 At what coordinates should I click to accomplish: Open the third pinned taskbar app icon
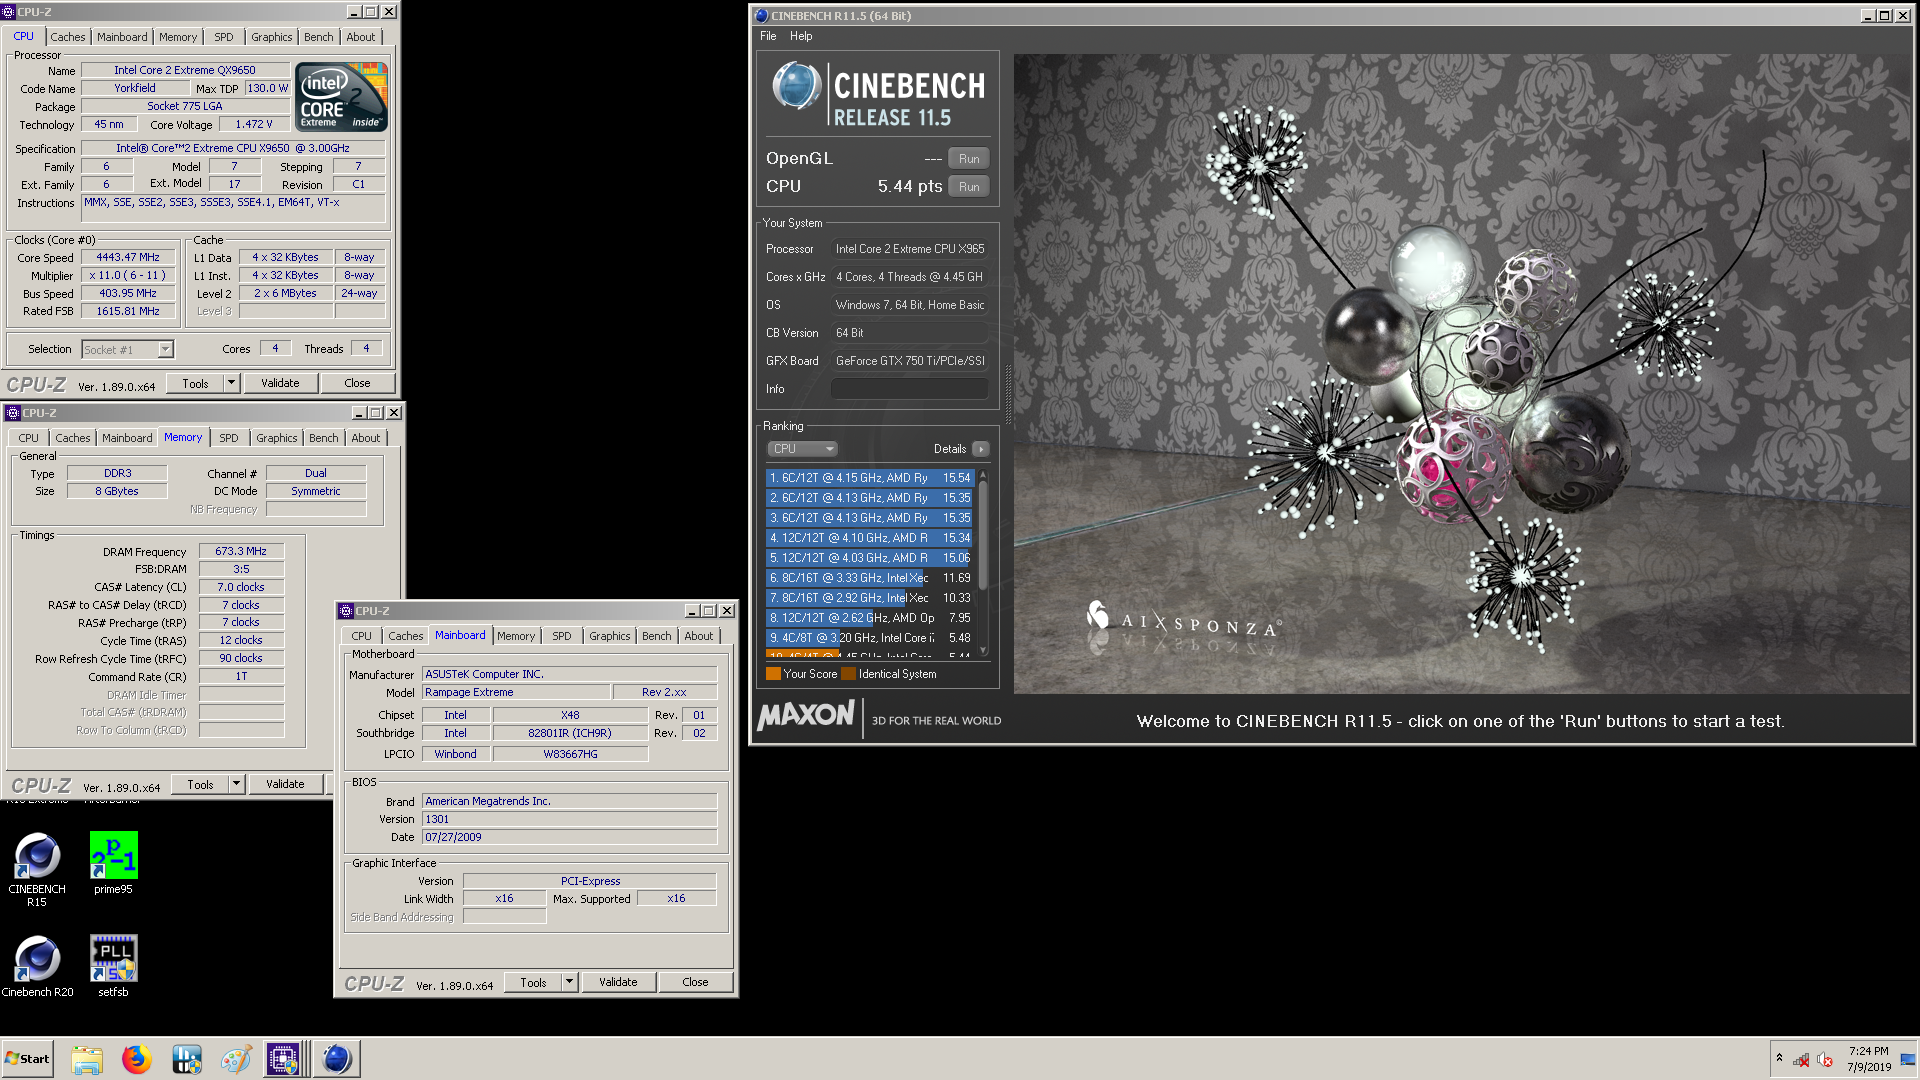coord(187,1059)
